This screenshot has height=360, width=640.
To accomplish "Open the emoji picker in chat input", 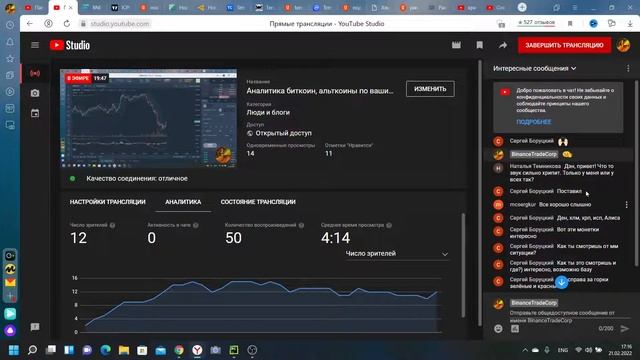I will 498,329.
